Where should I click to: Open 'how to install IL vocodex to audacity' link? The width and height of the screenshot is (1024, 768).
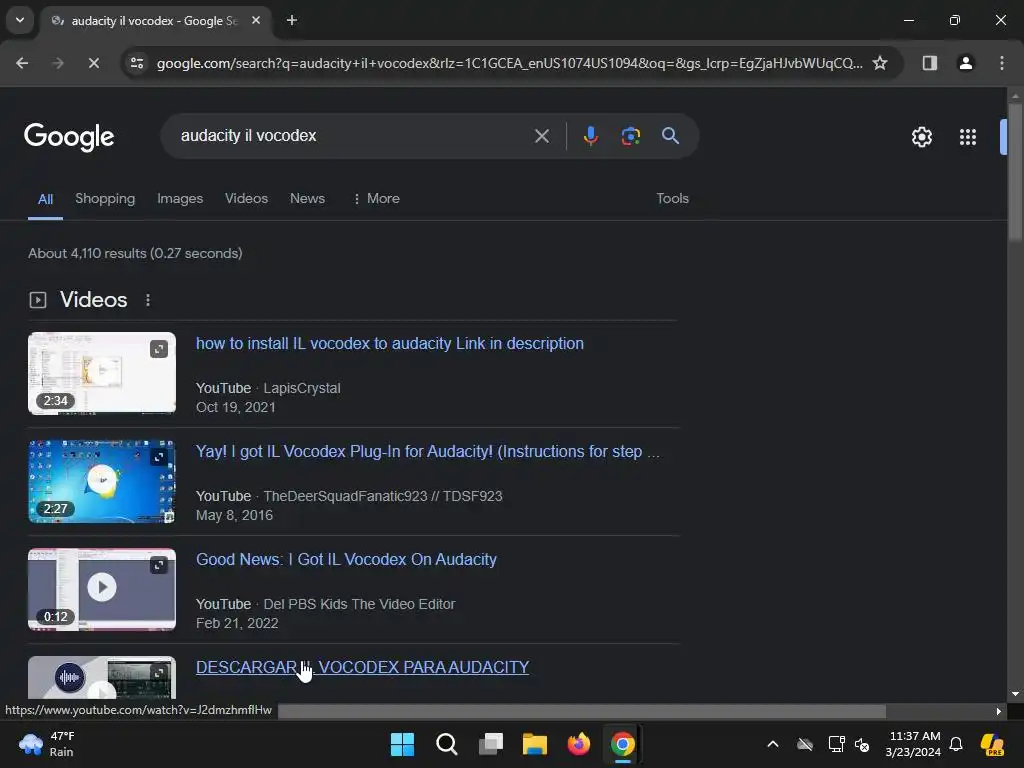pos(390,344)
